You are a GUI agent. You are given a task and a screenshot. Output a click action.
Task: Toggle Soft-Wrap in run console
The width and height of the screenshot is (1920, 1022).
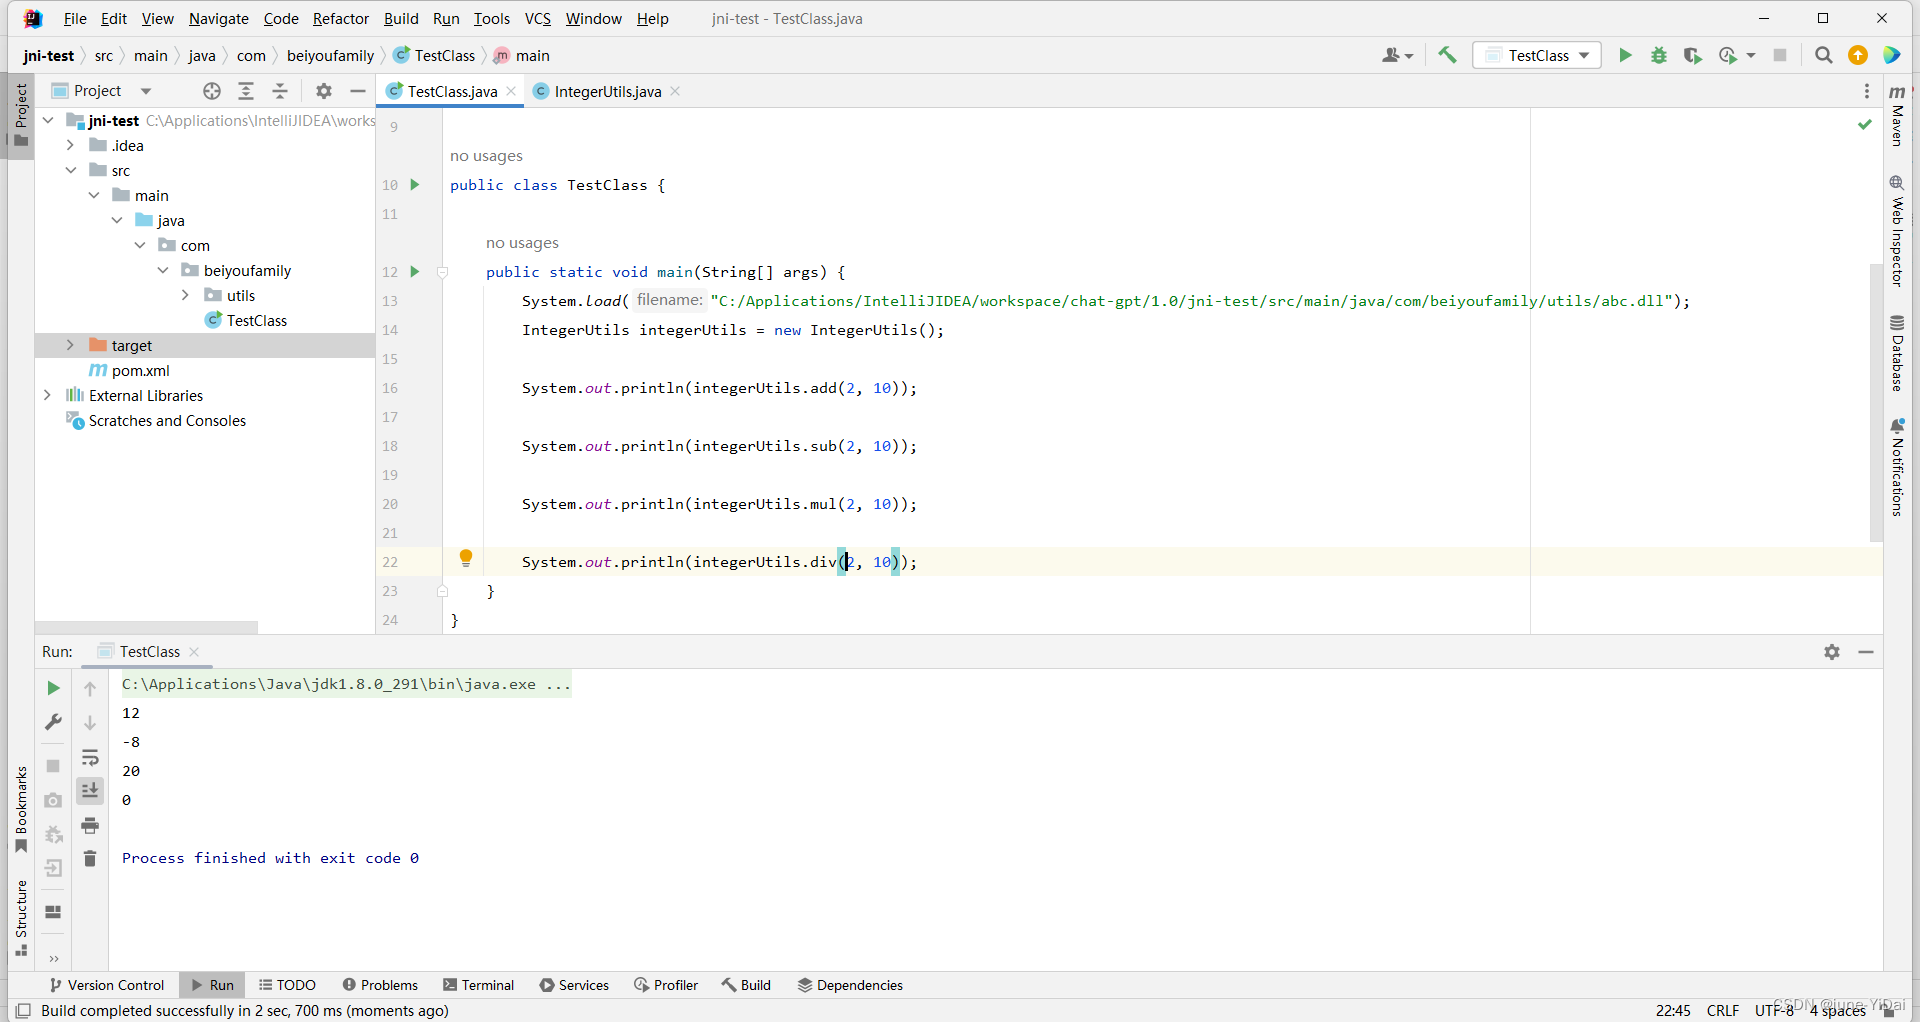[90, 756]
